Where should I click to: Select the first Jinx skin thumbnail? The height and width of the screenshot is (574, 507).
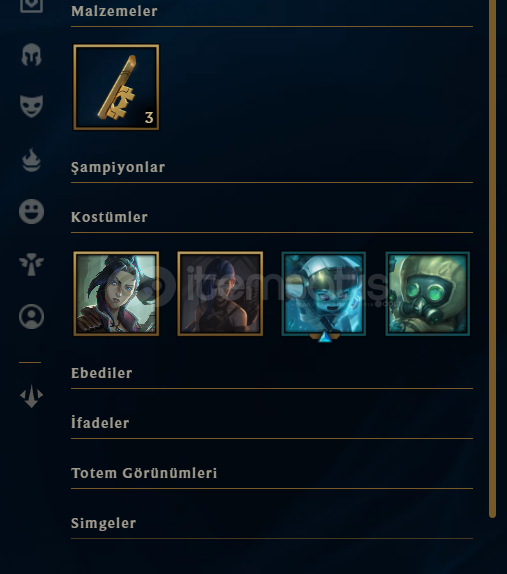[116, 294]
